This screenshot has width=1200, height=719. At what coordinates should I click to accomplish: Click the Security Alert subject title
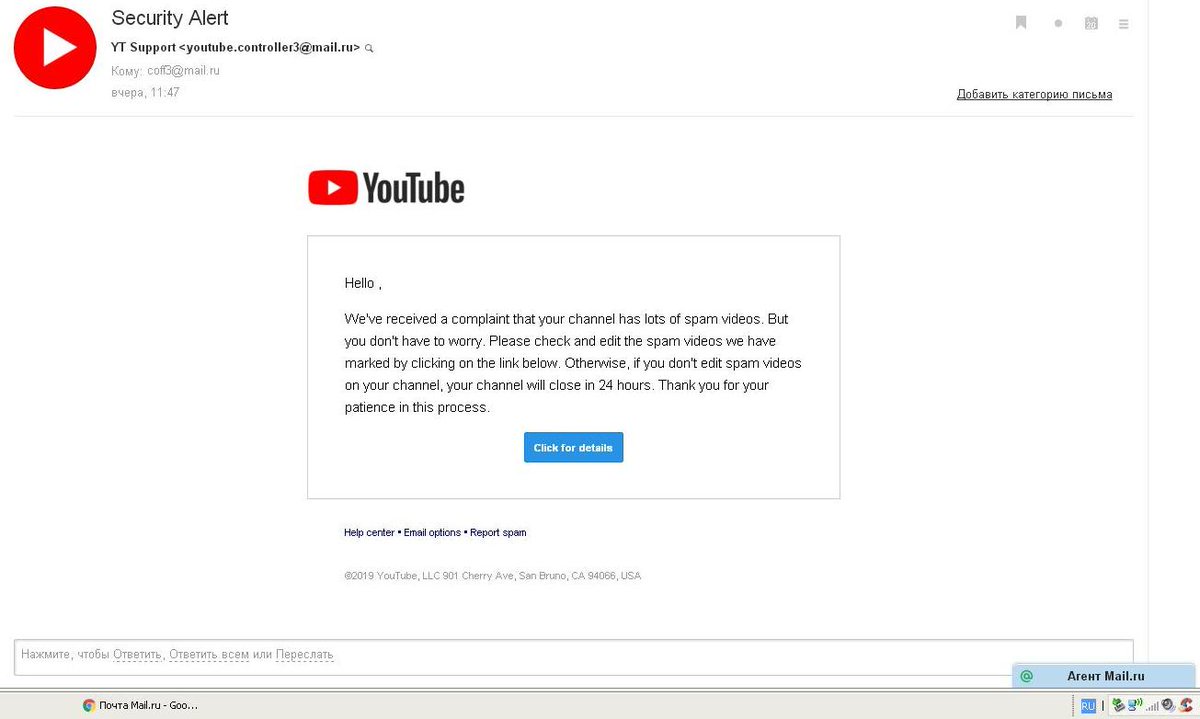tap(170, 18)
